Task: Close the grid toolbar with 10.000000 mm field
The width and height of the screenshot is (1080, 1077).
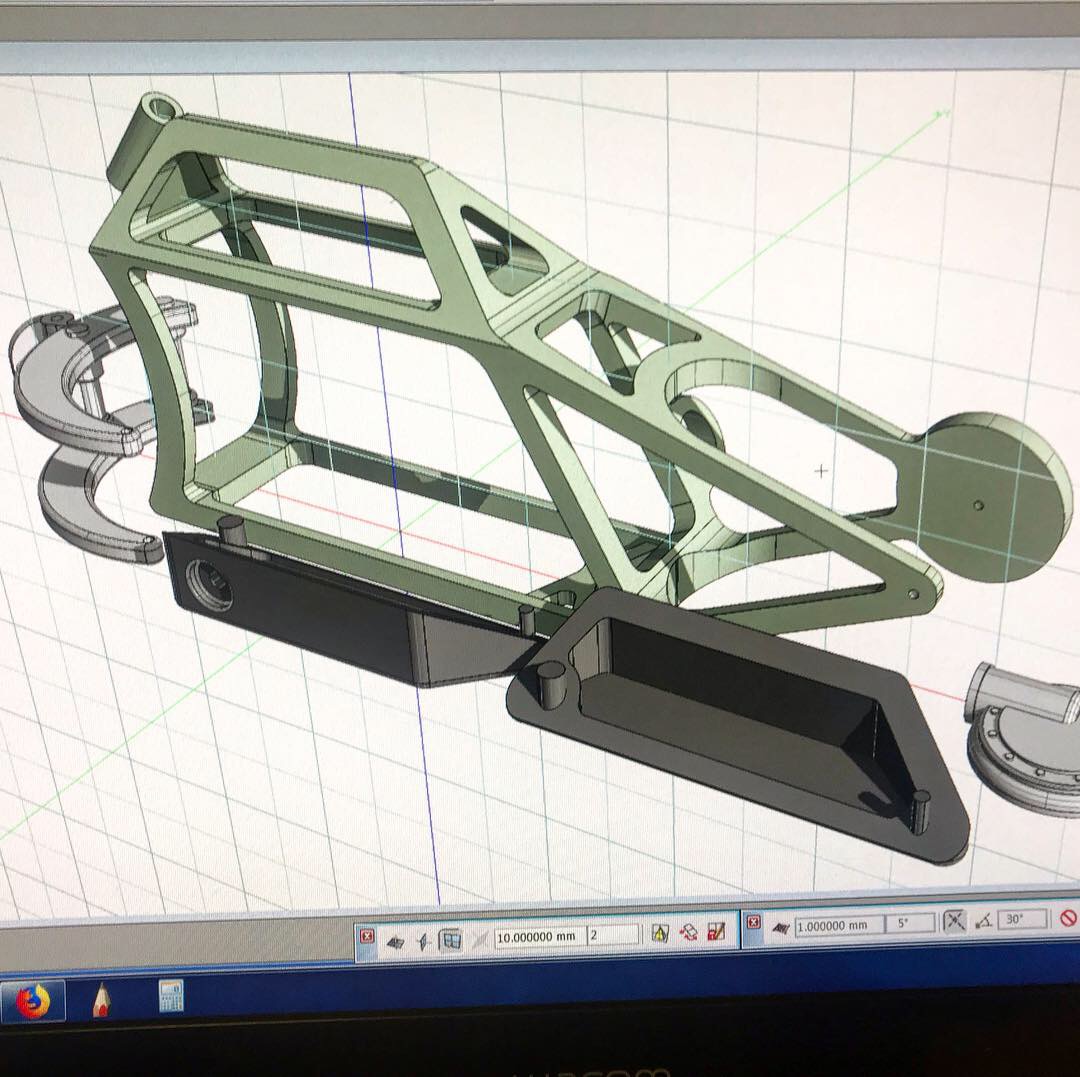Action: tap(367, 936)
